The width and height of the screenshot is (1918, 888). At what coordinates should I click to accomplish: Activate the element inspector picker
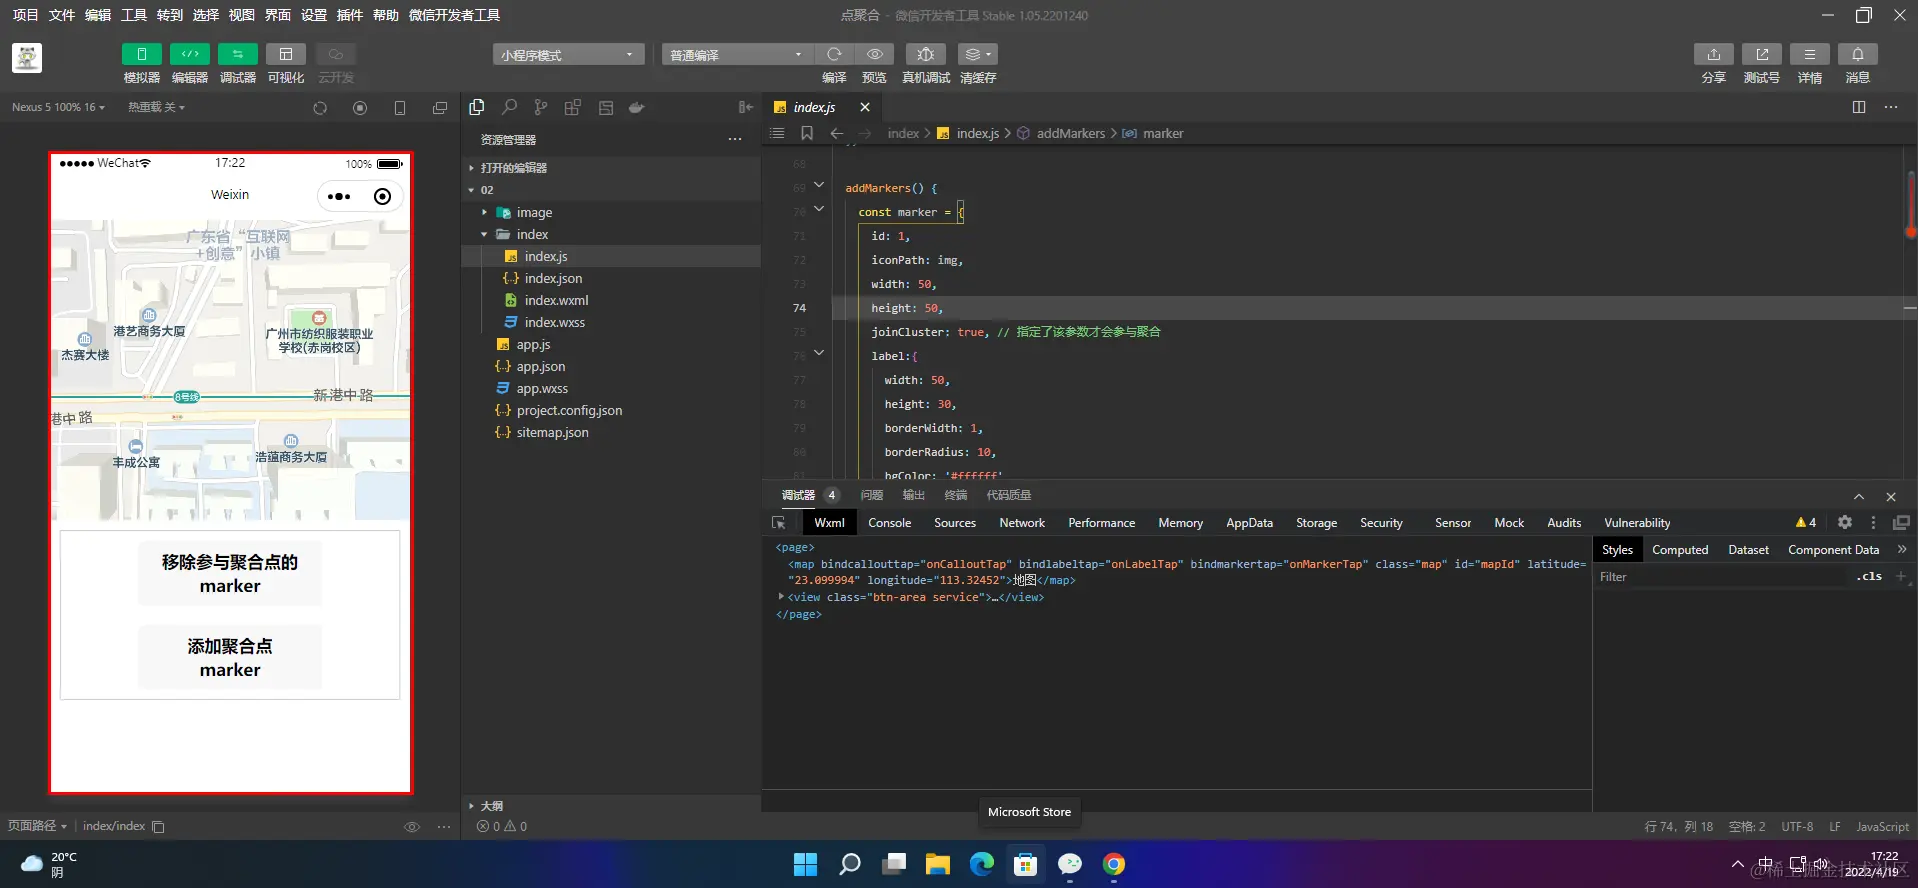coord(778,523)
